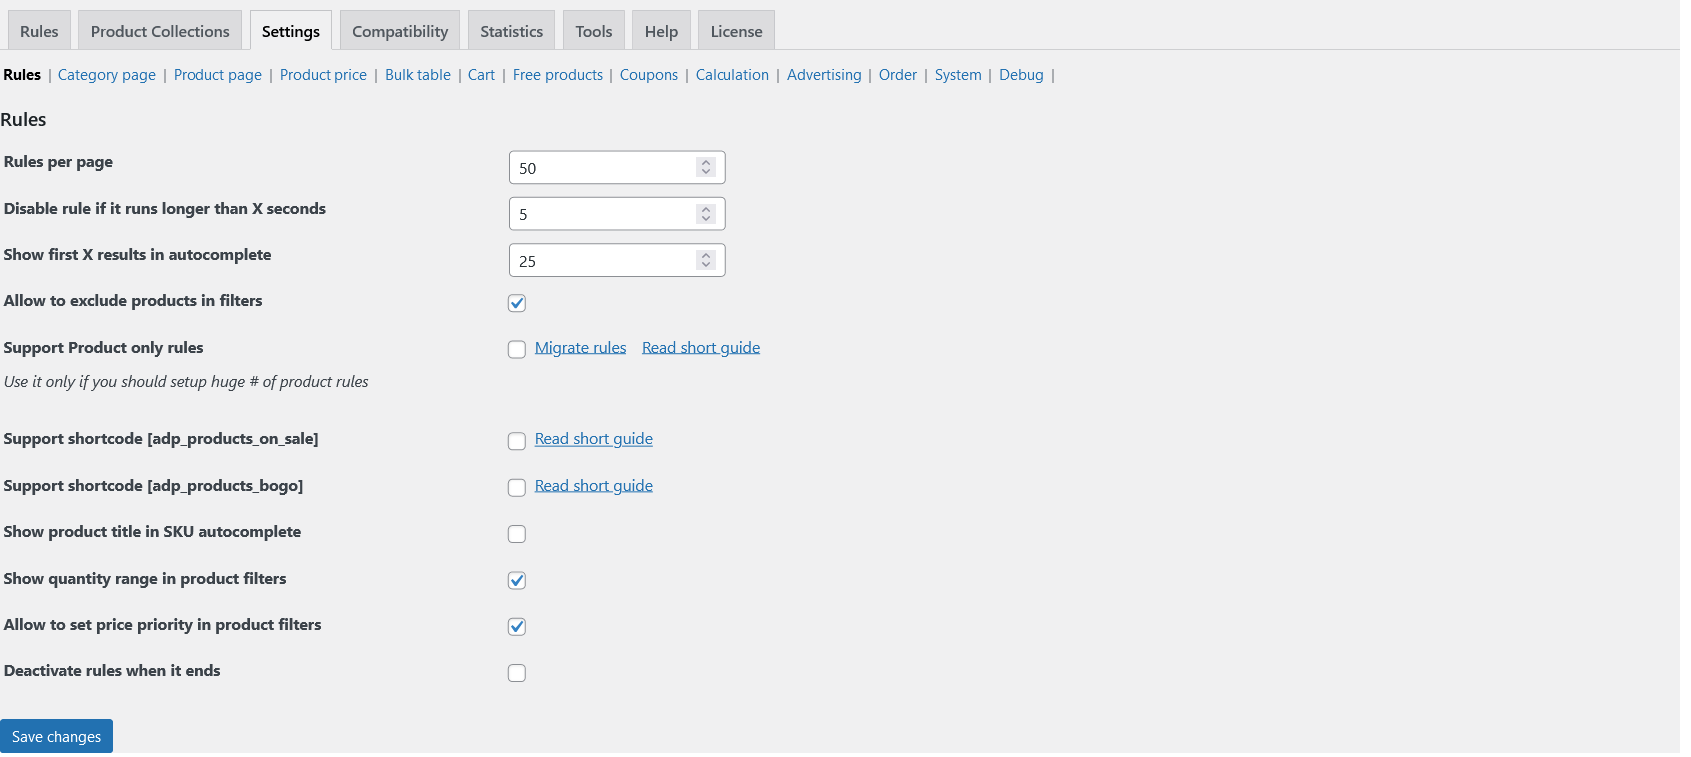Go to Advertising settings section
Screen dimensions: 1691x757
[x=824, y=75]
